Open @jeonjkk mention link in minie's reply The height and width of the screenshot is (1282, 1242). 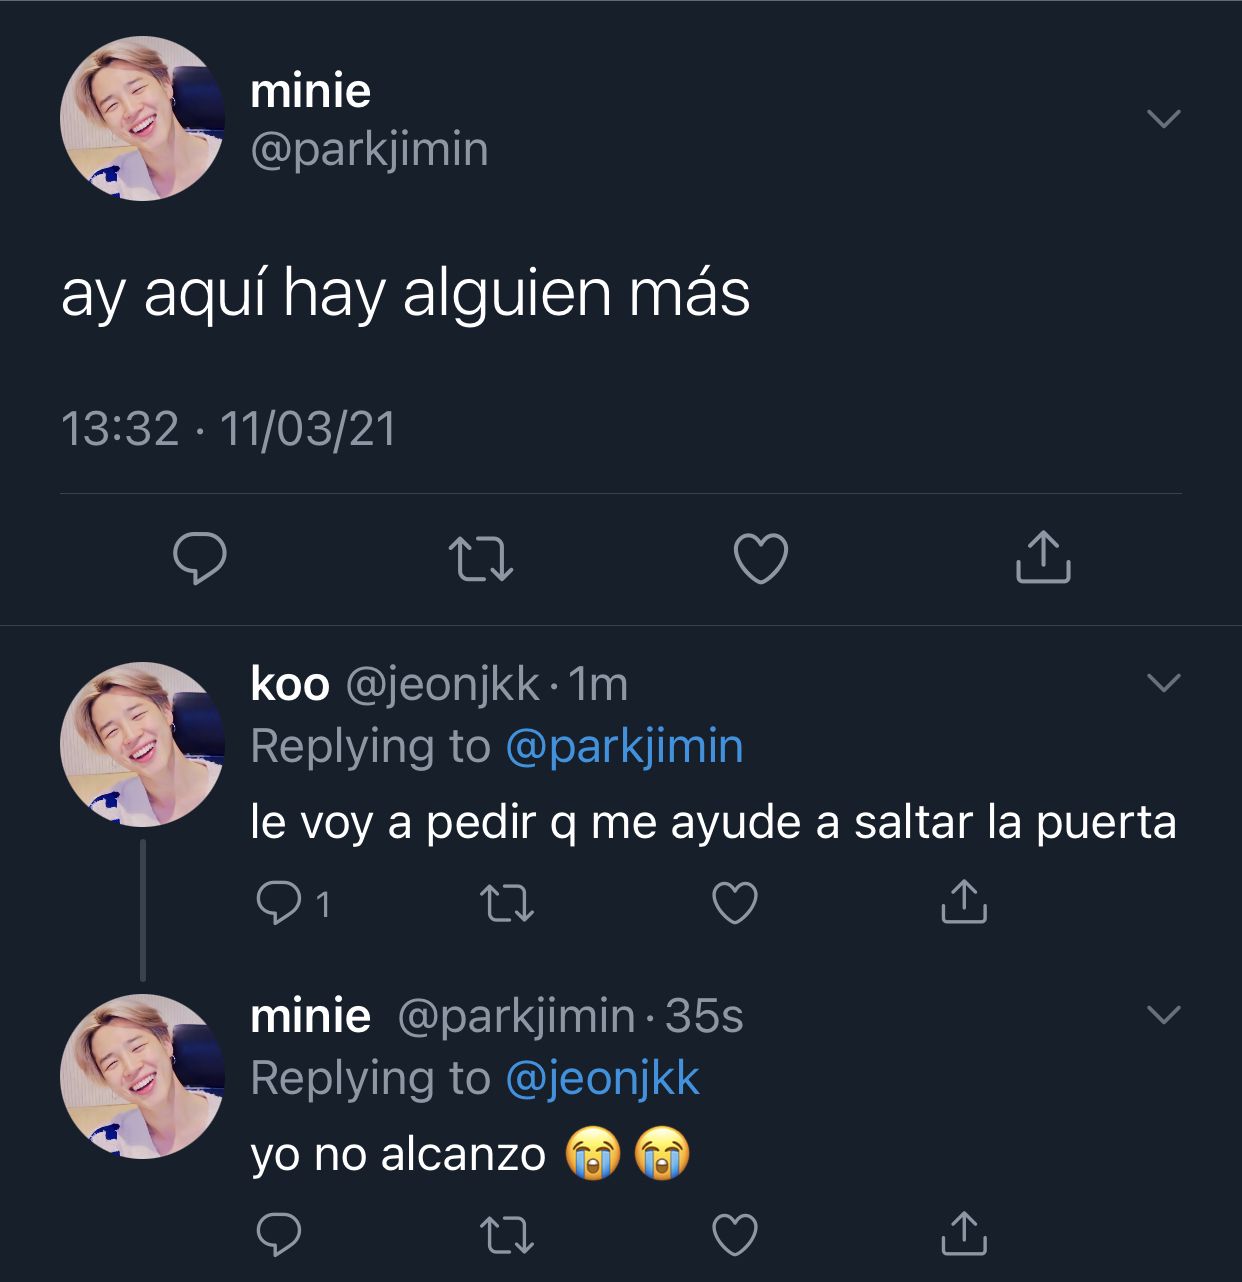pos(603,1079)
